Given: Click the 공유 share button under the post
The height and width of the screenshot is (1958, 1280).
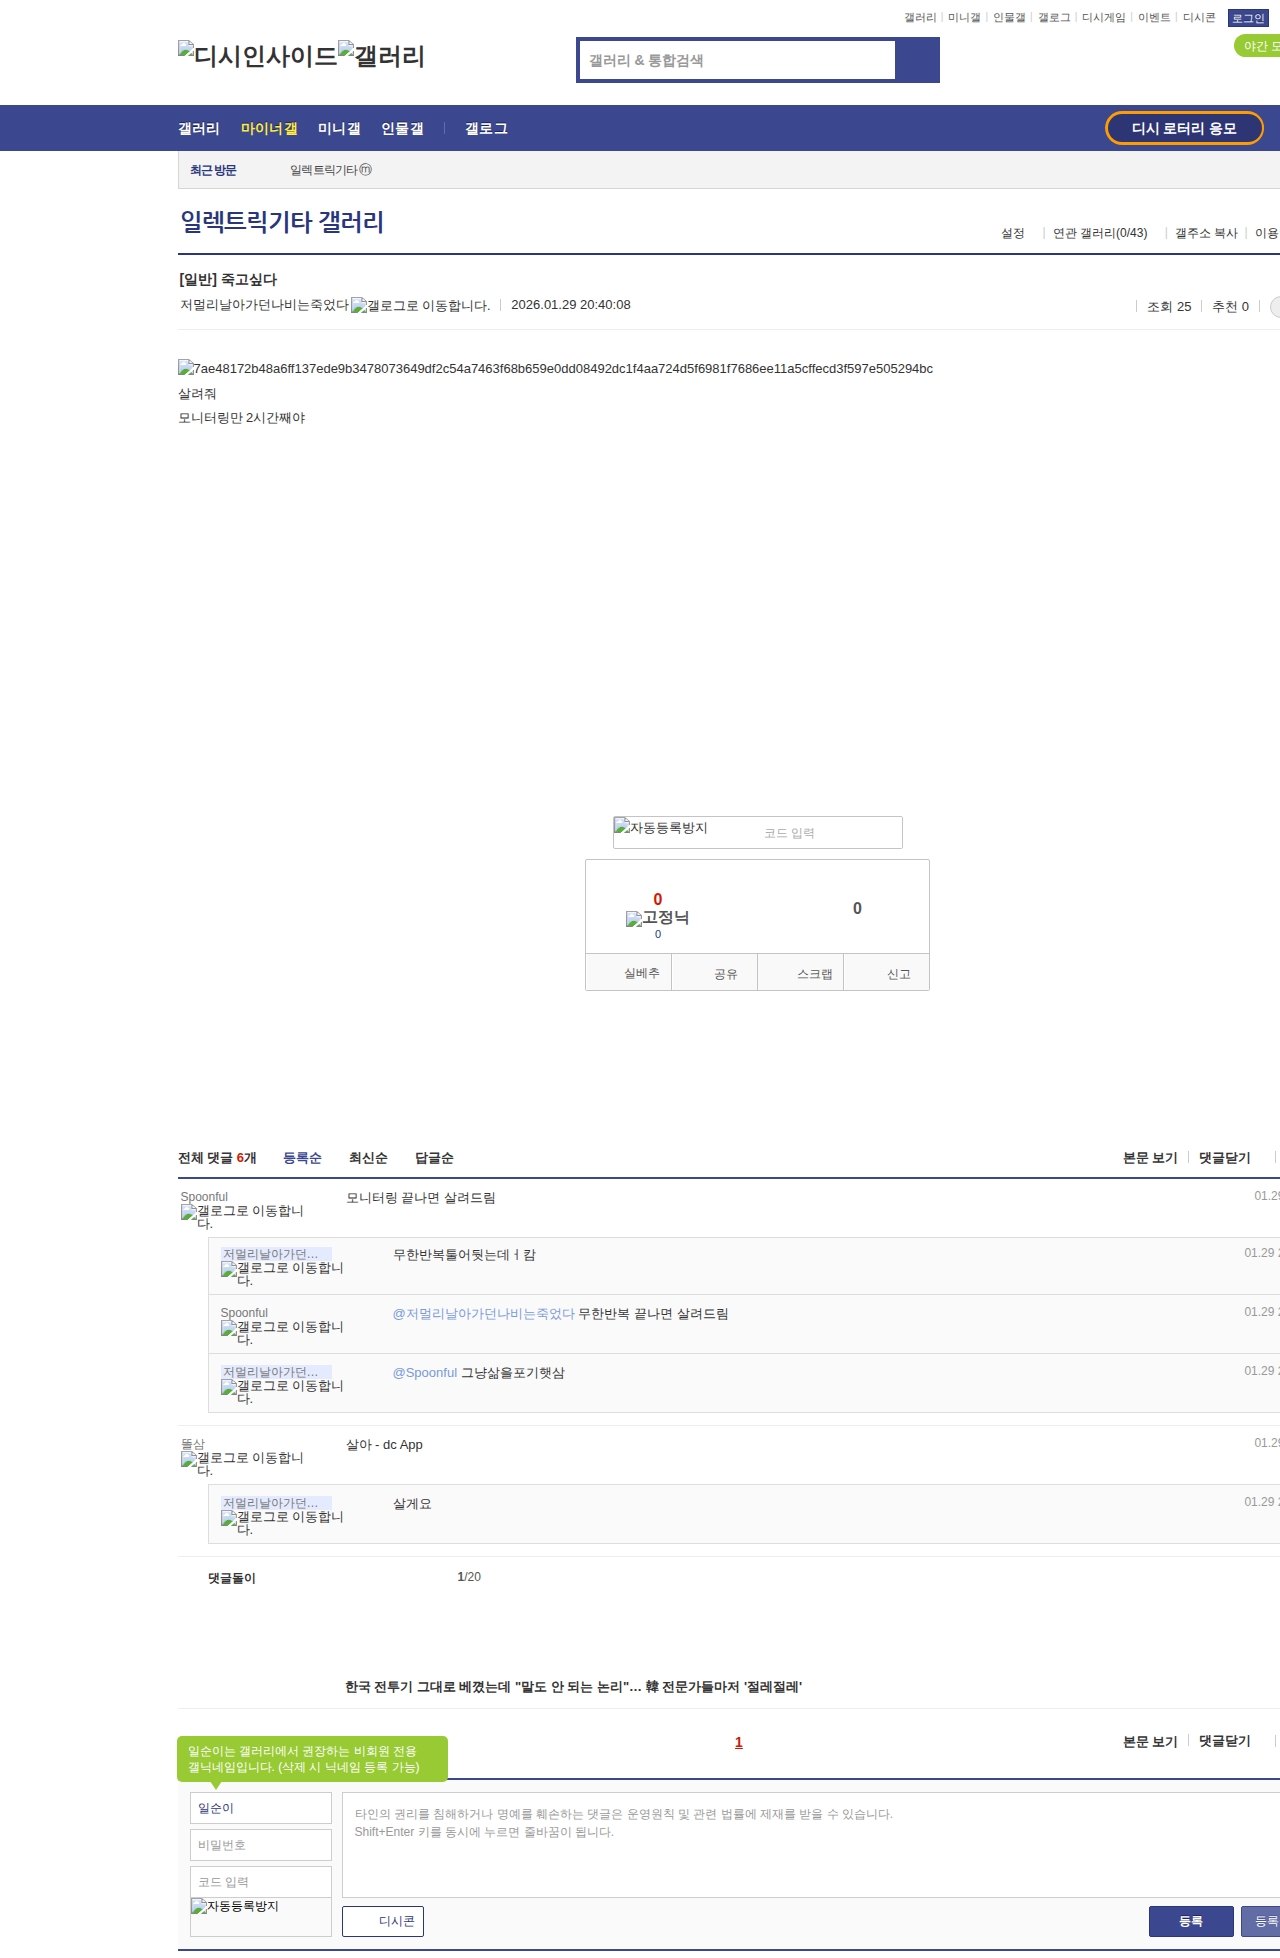Looking at the screenshot, I should point(725,974).
